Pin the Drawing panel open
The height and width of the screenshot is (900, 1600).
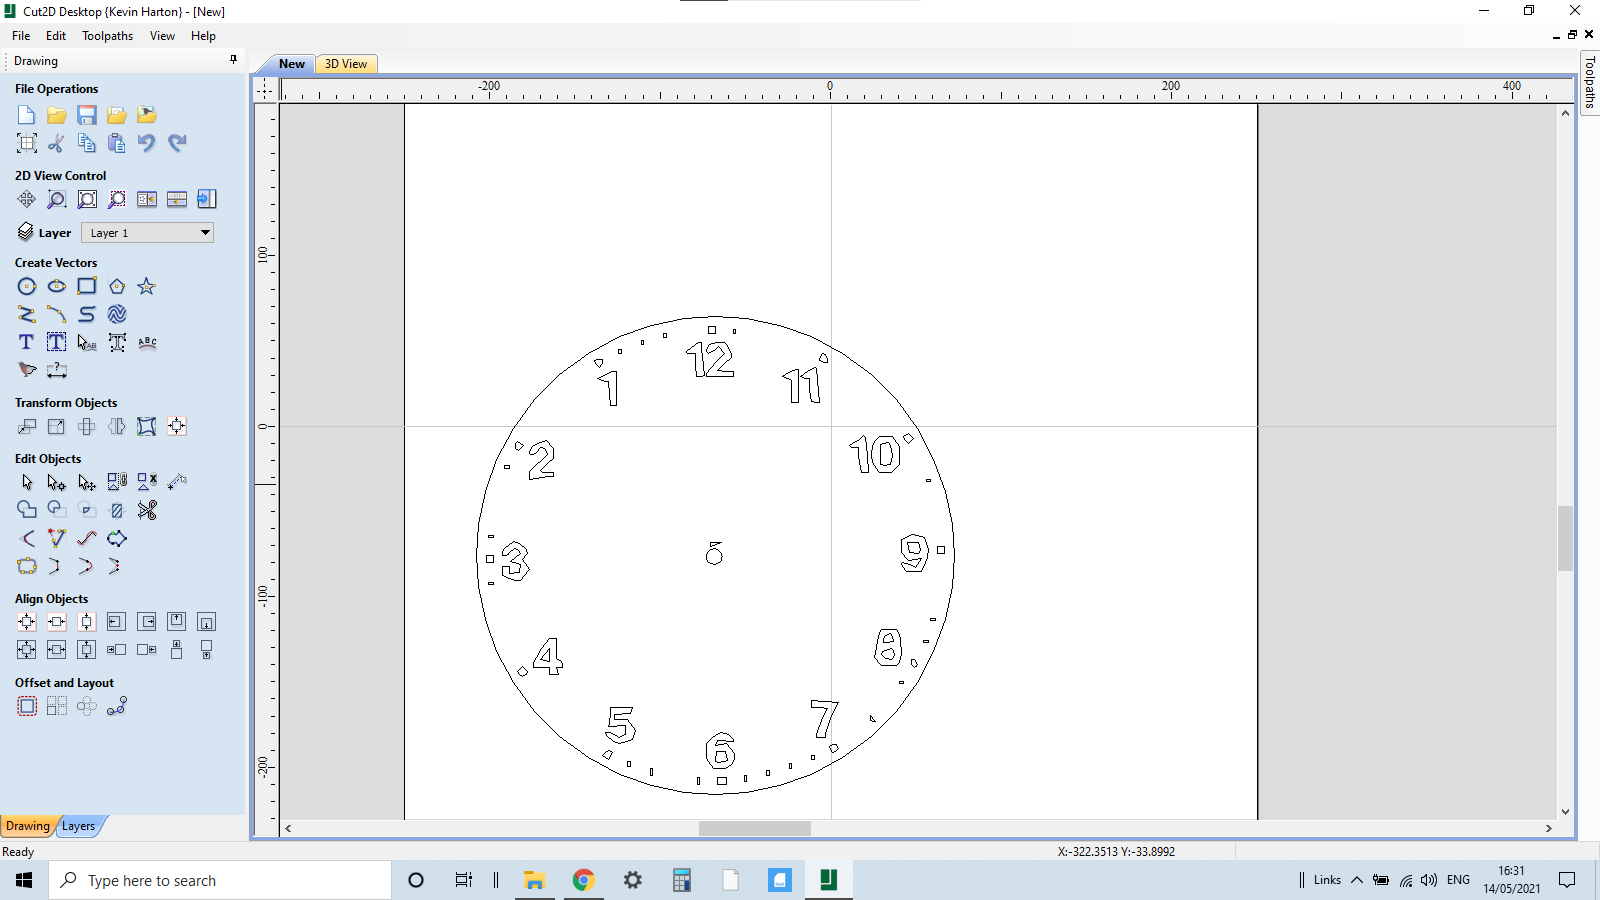point(233,60)
